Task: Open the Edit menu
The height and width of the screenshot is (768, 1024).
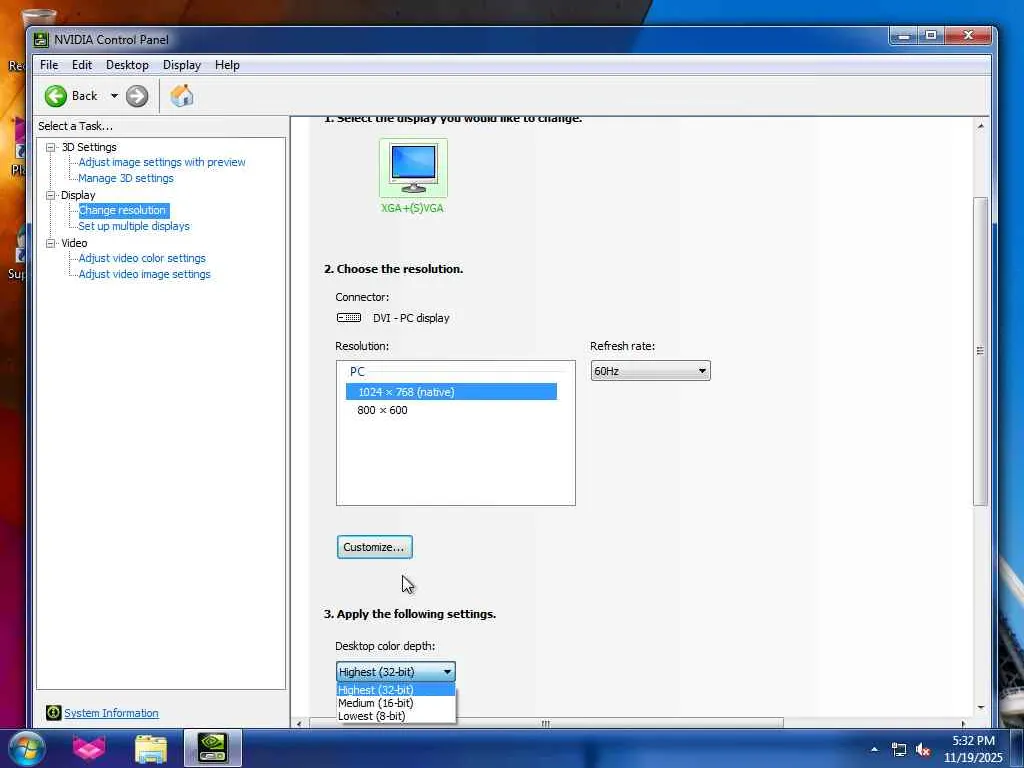Action: pos(82,65)
